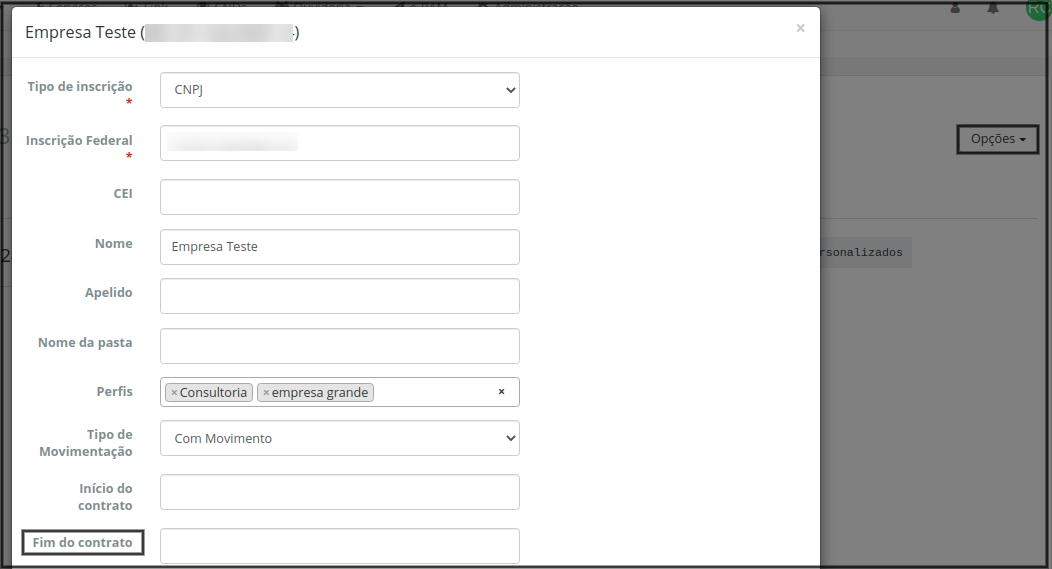The height and width of the screenshot is (569, 1052).
Task: Open the Tipo de inscrição dropdown
Action: click(x=340, y=90)
